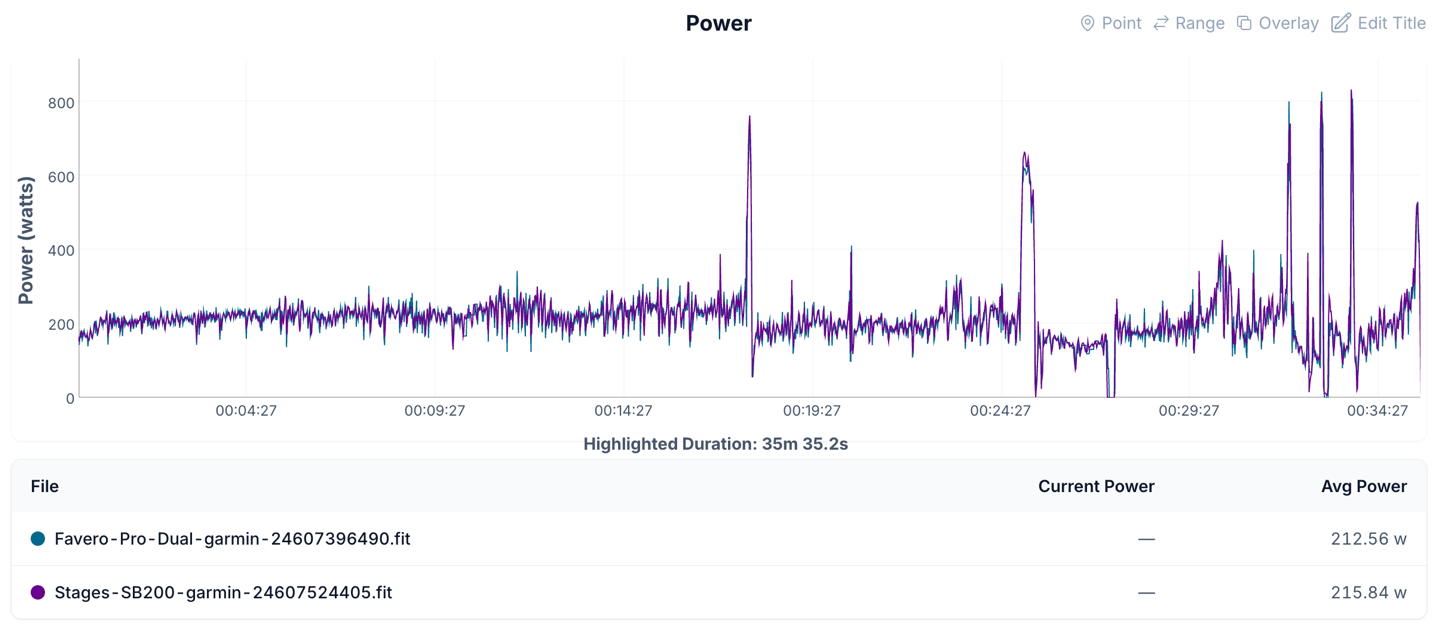Select Favero-Pro-Dual-garmin-24607396490.fit file name
The width and height of the screenshot is (1438, 626).
click(x=232, y=539)
